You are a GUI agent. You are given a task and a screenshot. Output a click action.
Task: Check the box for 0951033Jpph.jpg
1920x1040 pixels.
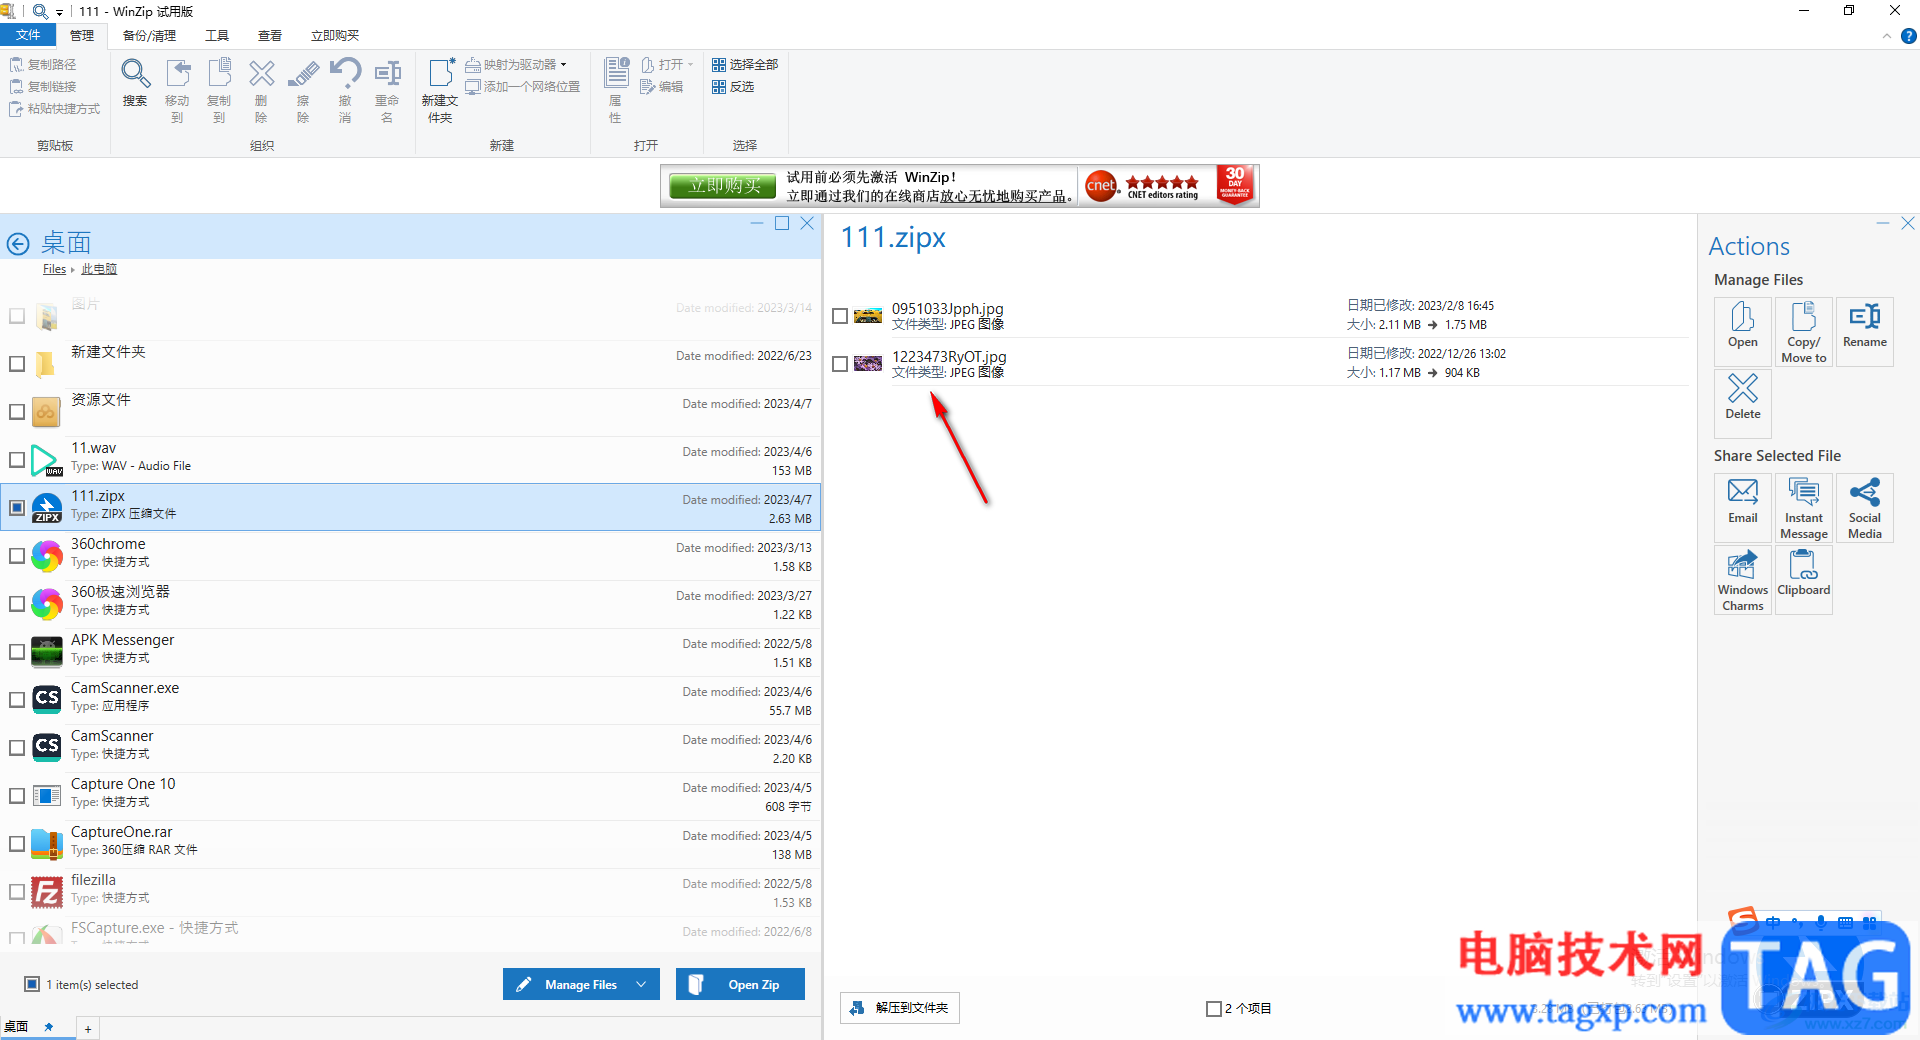point(840,316)
